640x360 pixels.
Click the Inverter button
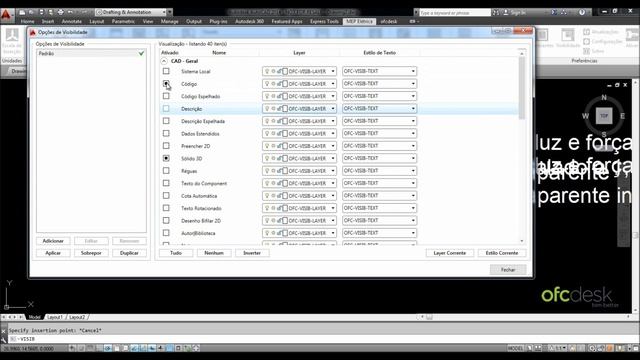[x=252, y=253]
